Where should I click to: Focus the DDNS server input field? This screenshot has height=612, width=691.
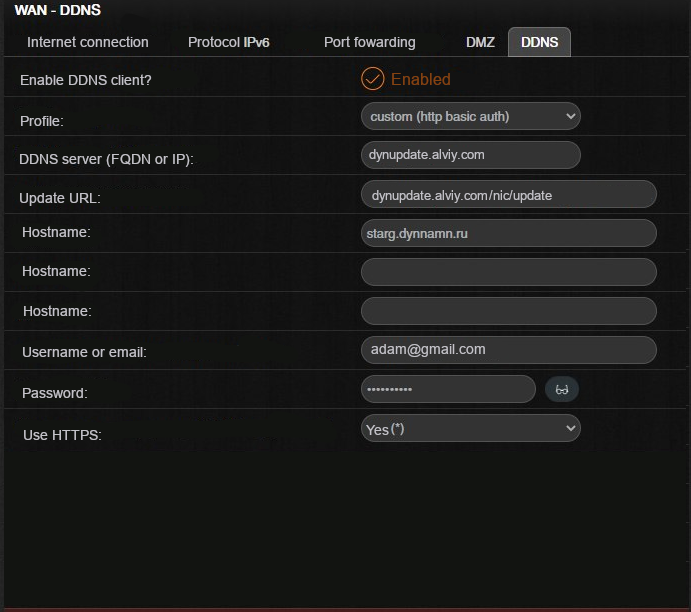click(x=471, y=155)
